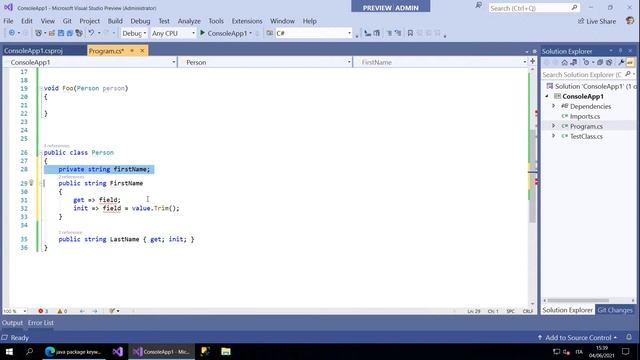Toggle Preview Selected Items in Solution Explorer
The image size is (640, 360).
tap(630, 62)
